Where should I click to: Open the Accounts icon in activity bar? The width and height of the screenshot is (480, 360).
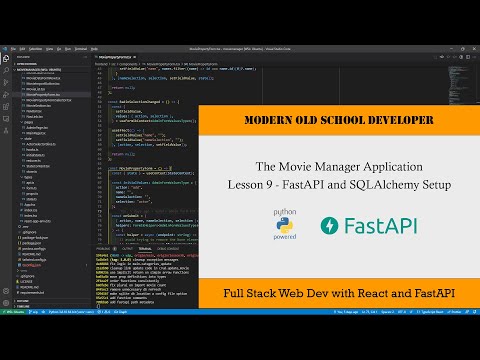(x=6, y=291)
